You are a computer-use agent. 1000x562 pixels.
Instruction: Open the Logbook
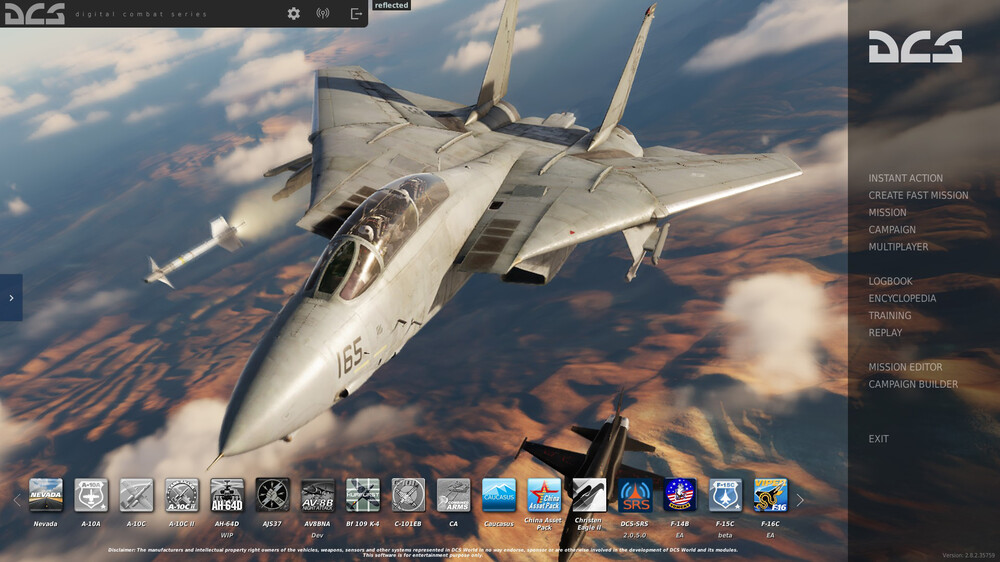(x=890, y=281)
